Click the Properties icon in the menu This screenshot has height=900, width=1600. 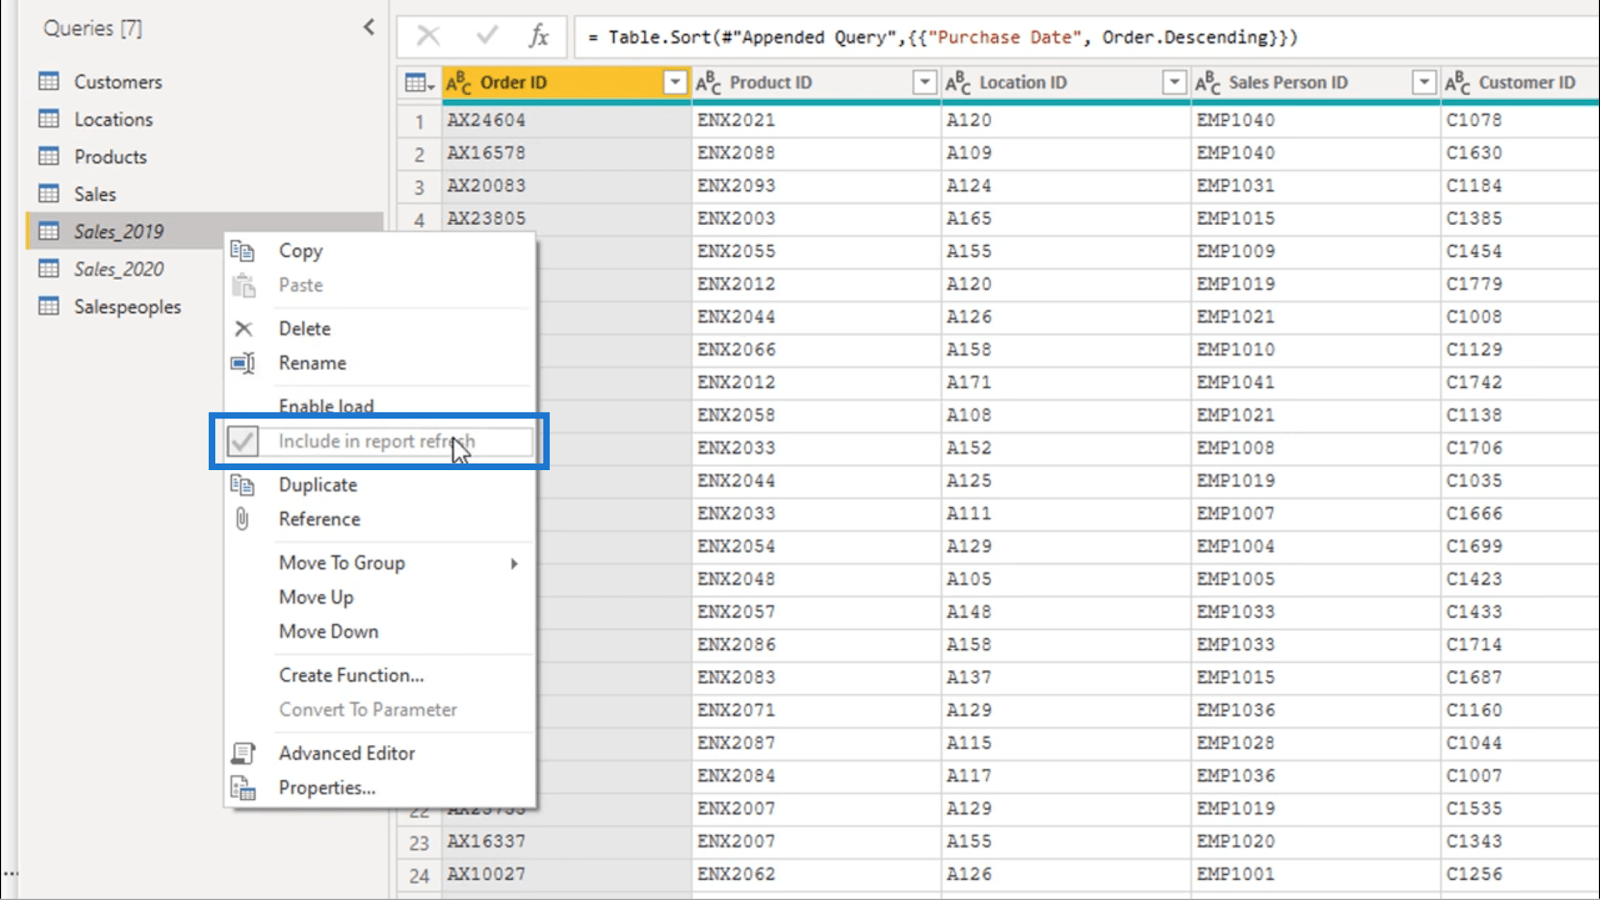[x=243, y=787]
